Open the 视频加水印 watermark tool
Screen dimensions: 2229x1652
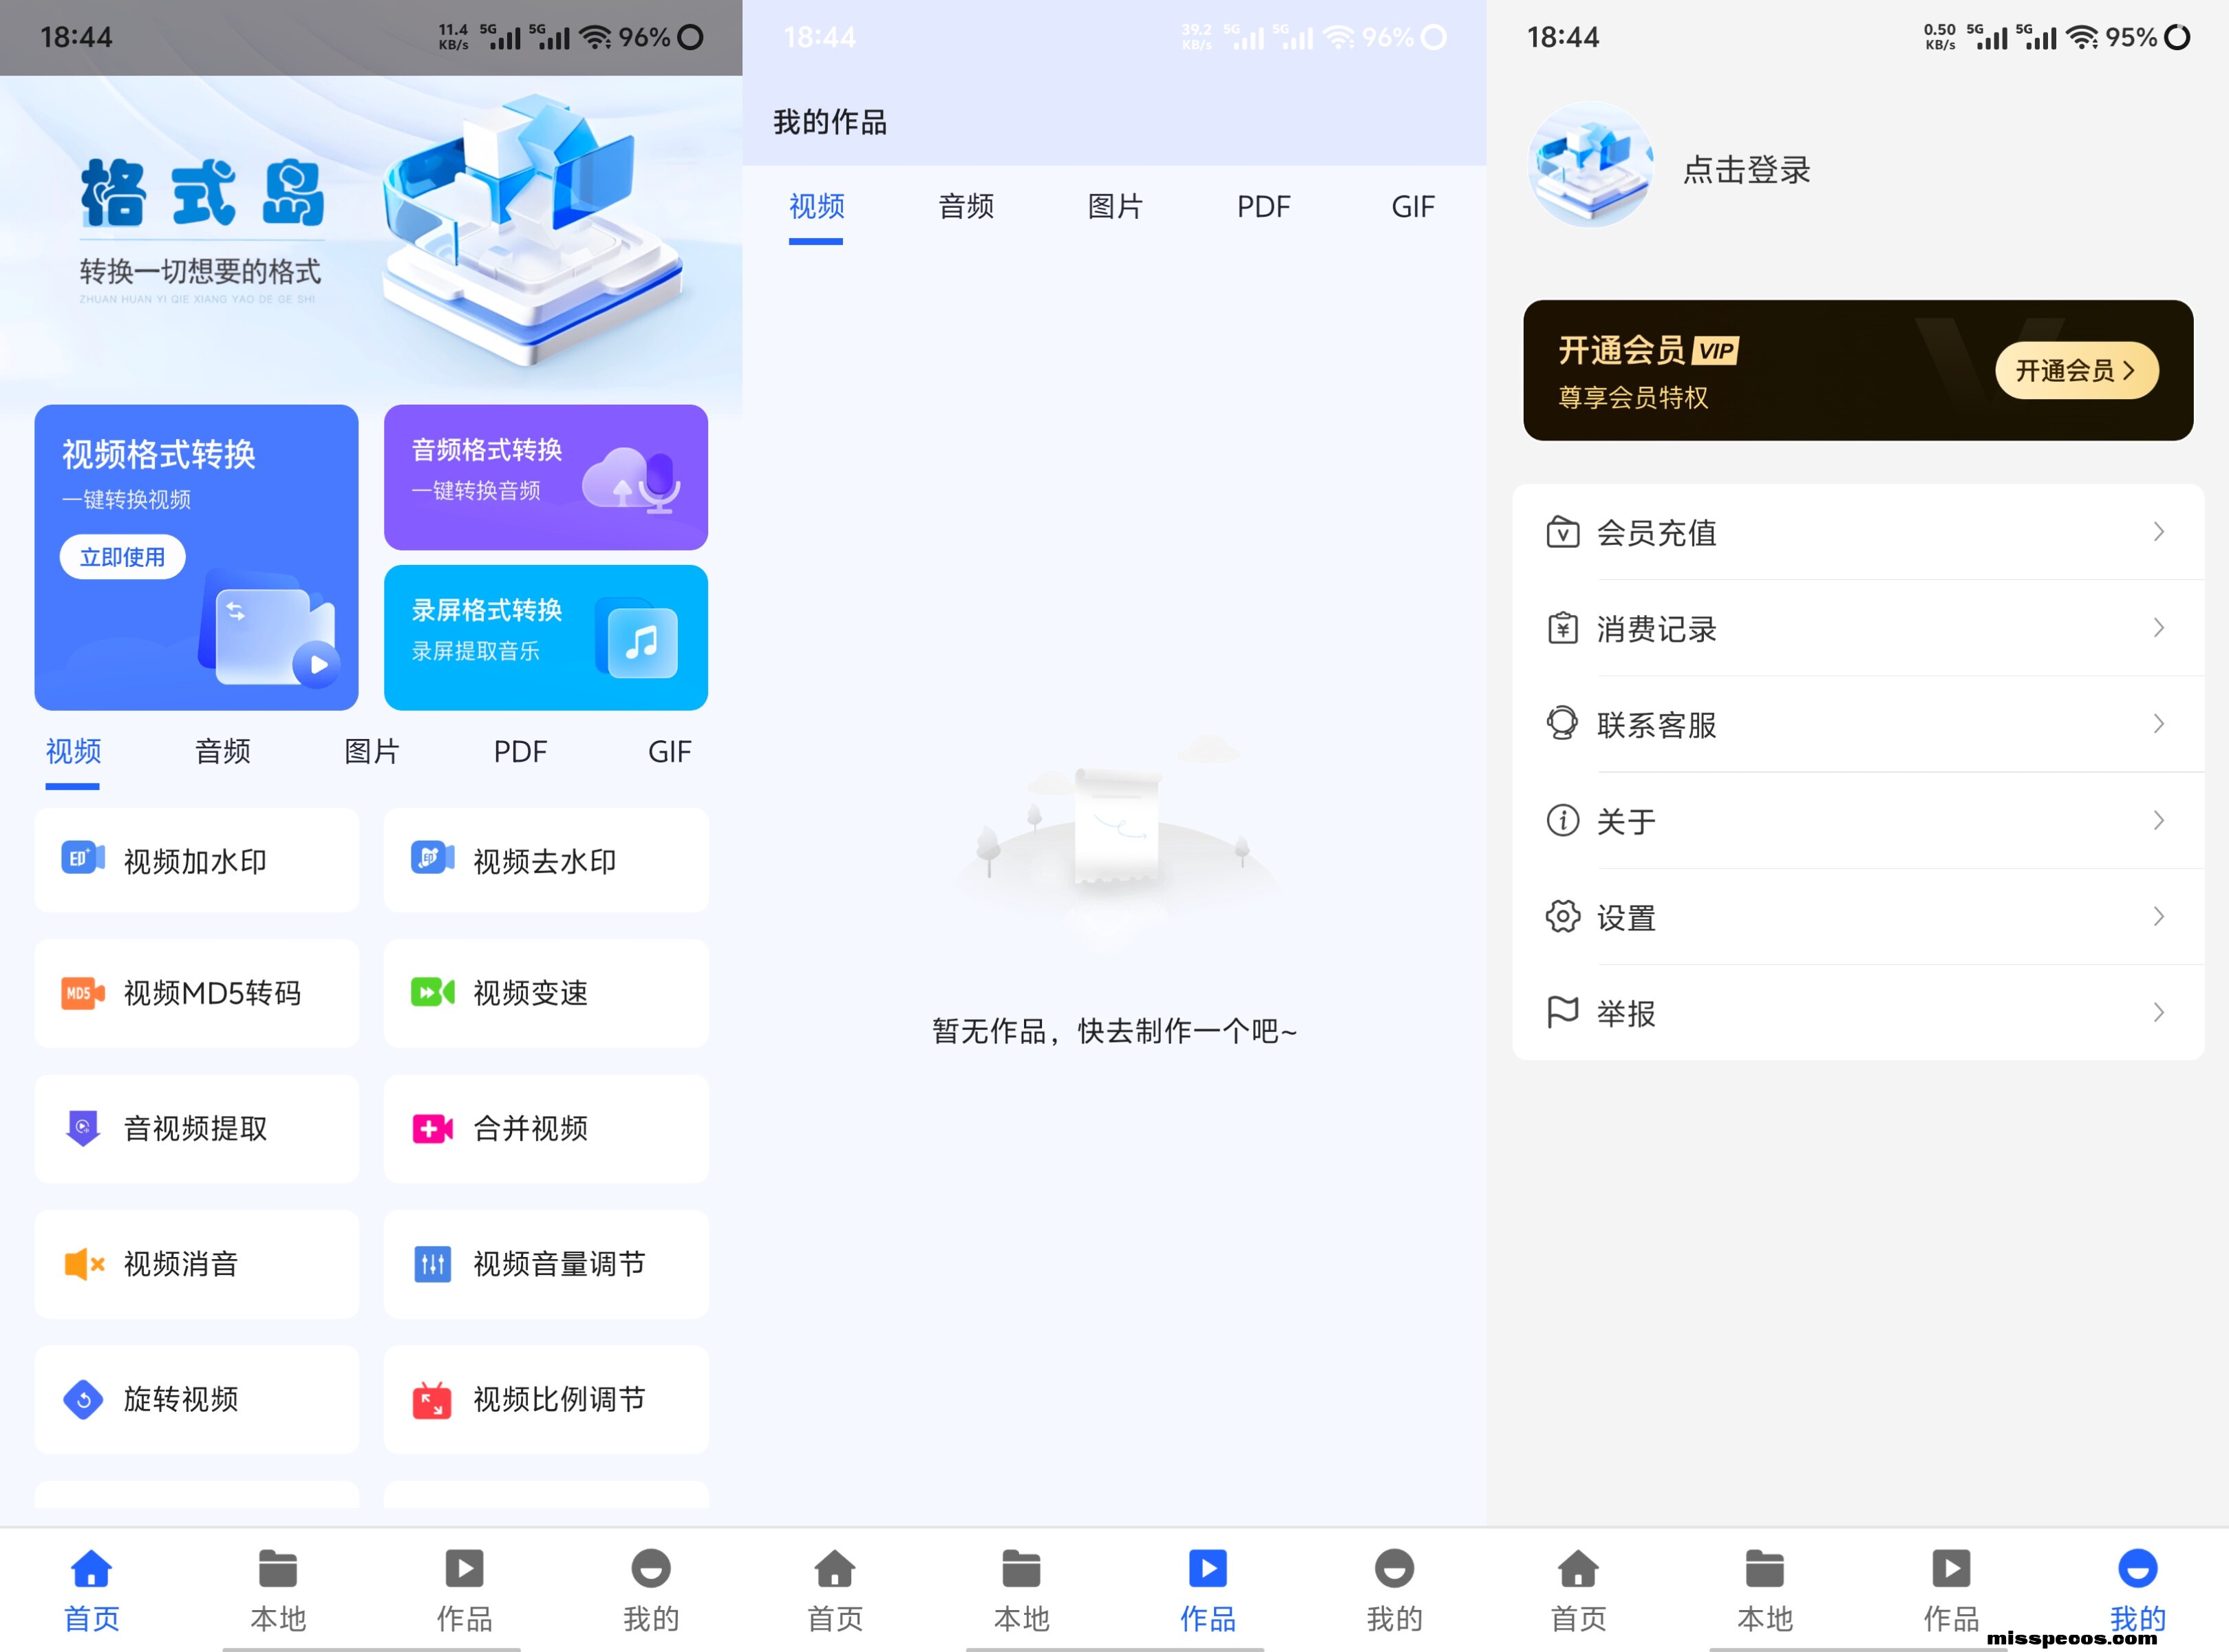pyautogui.click(x=196, y=861)
